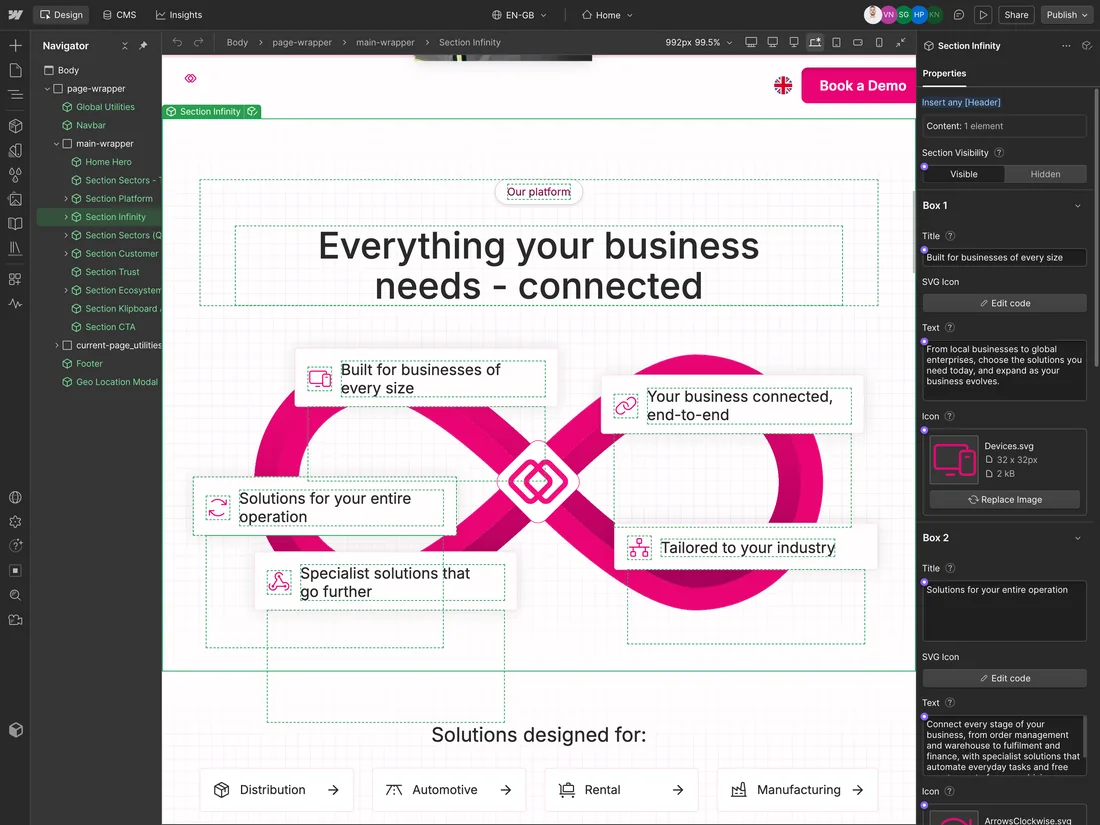Image resolution: width=1100 pixels, height=825 pixels.
Task: Open the Assets image icon
Action: [x=15, y=199]
